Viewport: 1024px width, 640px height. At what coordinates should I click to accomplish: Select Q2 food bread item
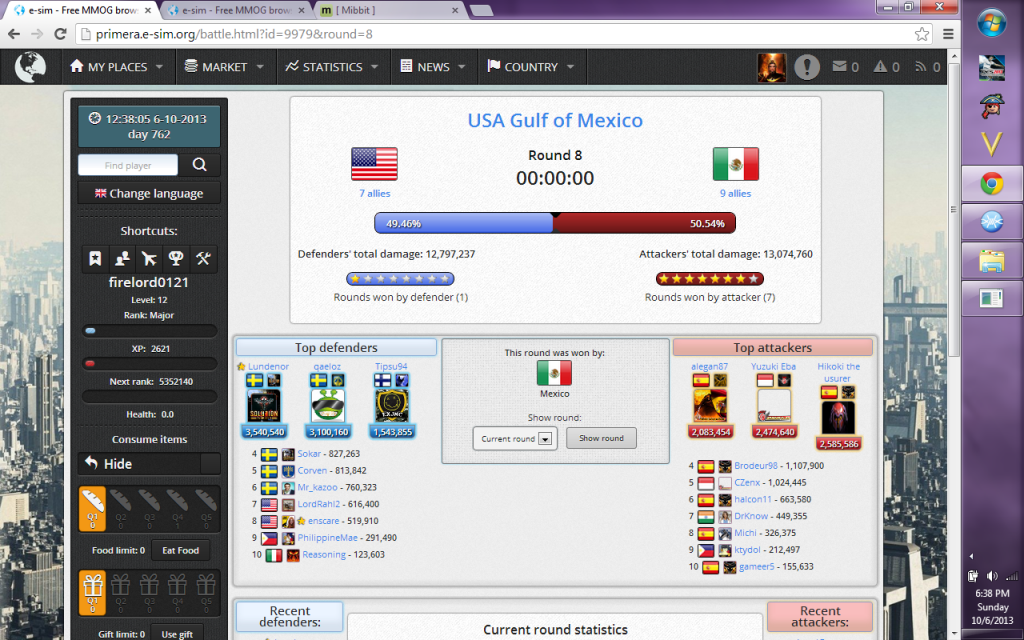pos(121,509)
